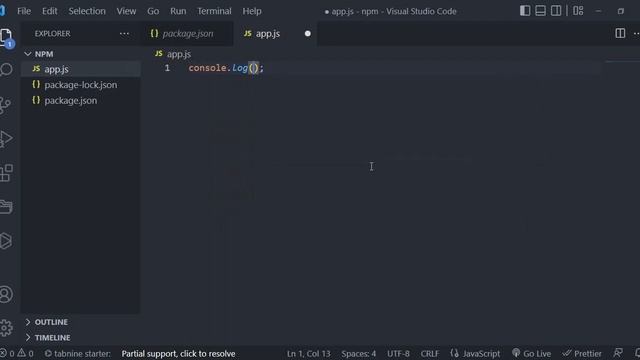Click console keyword in line 1
This screenshot has width=640, height=360.
click(207, 68)
